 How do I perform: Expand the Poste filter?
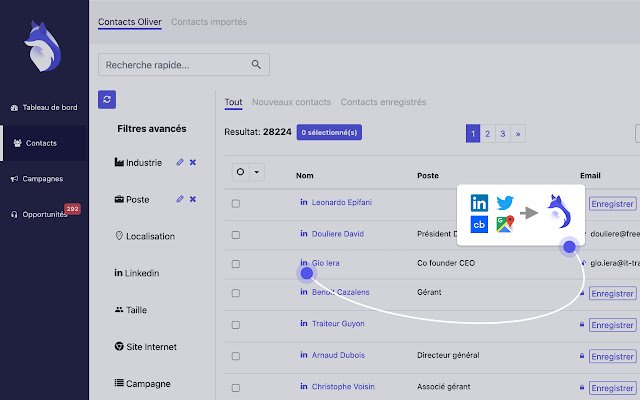[x=132, y=199]
